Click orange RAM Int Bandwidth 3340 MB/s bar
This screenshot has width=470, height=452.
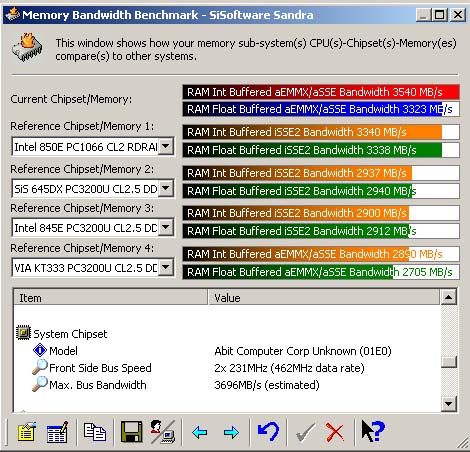pyautogui.click(x=321, y=132)
